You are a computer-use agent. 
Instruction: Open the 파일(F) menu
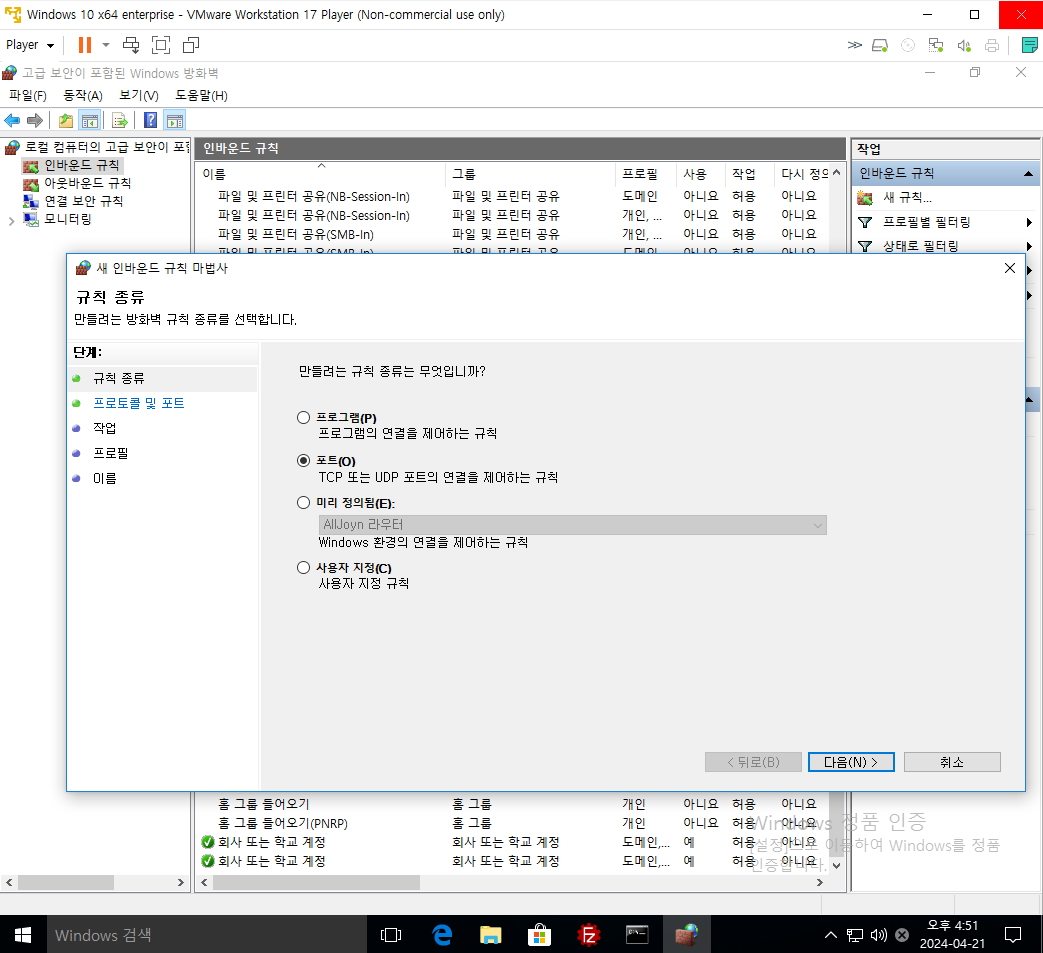point(28,96)
